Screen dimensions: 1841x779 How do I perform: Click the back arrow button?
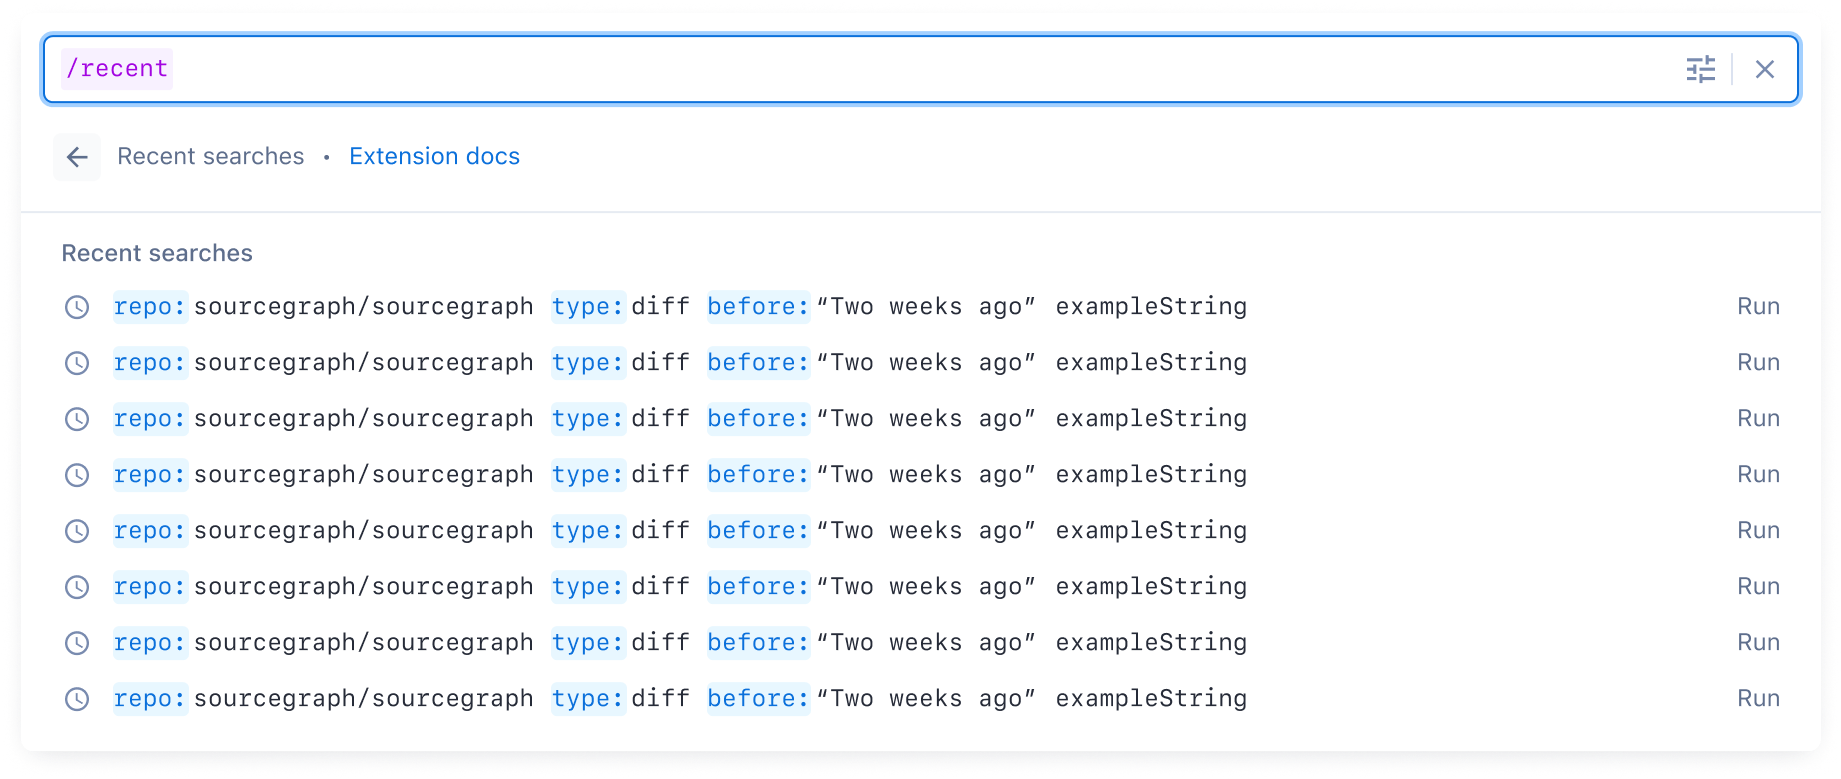pyautogui.click(x=77, y=157)
